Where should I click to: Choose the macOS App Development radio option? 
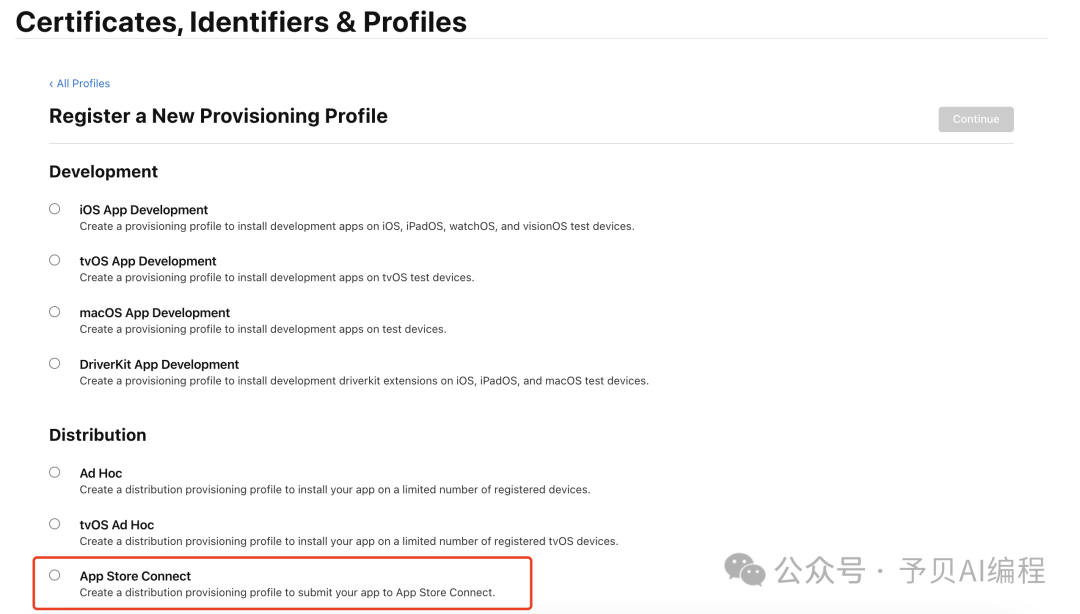(x=55, y=312)
